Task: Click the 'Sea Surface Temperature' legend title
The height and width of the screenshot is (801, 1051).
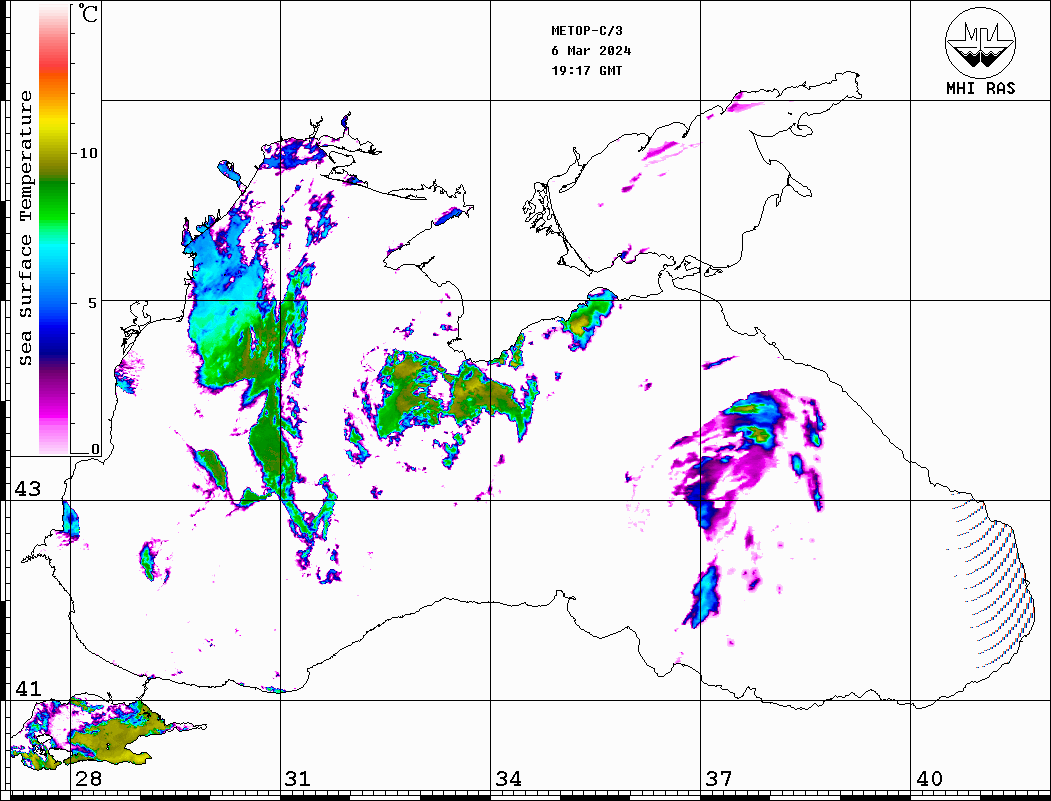Action: tap(25, 228)
